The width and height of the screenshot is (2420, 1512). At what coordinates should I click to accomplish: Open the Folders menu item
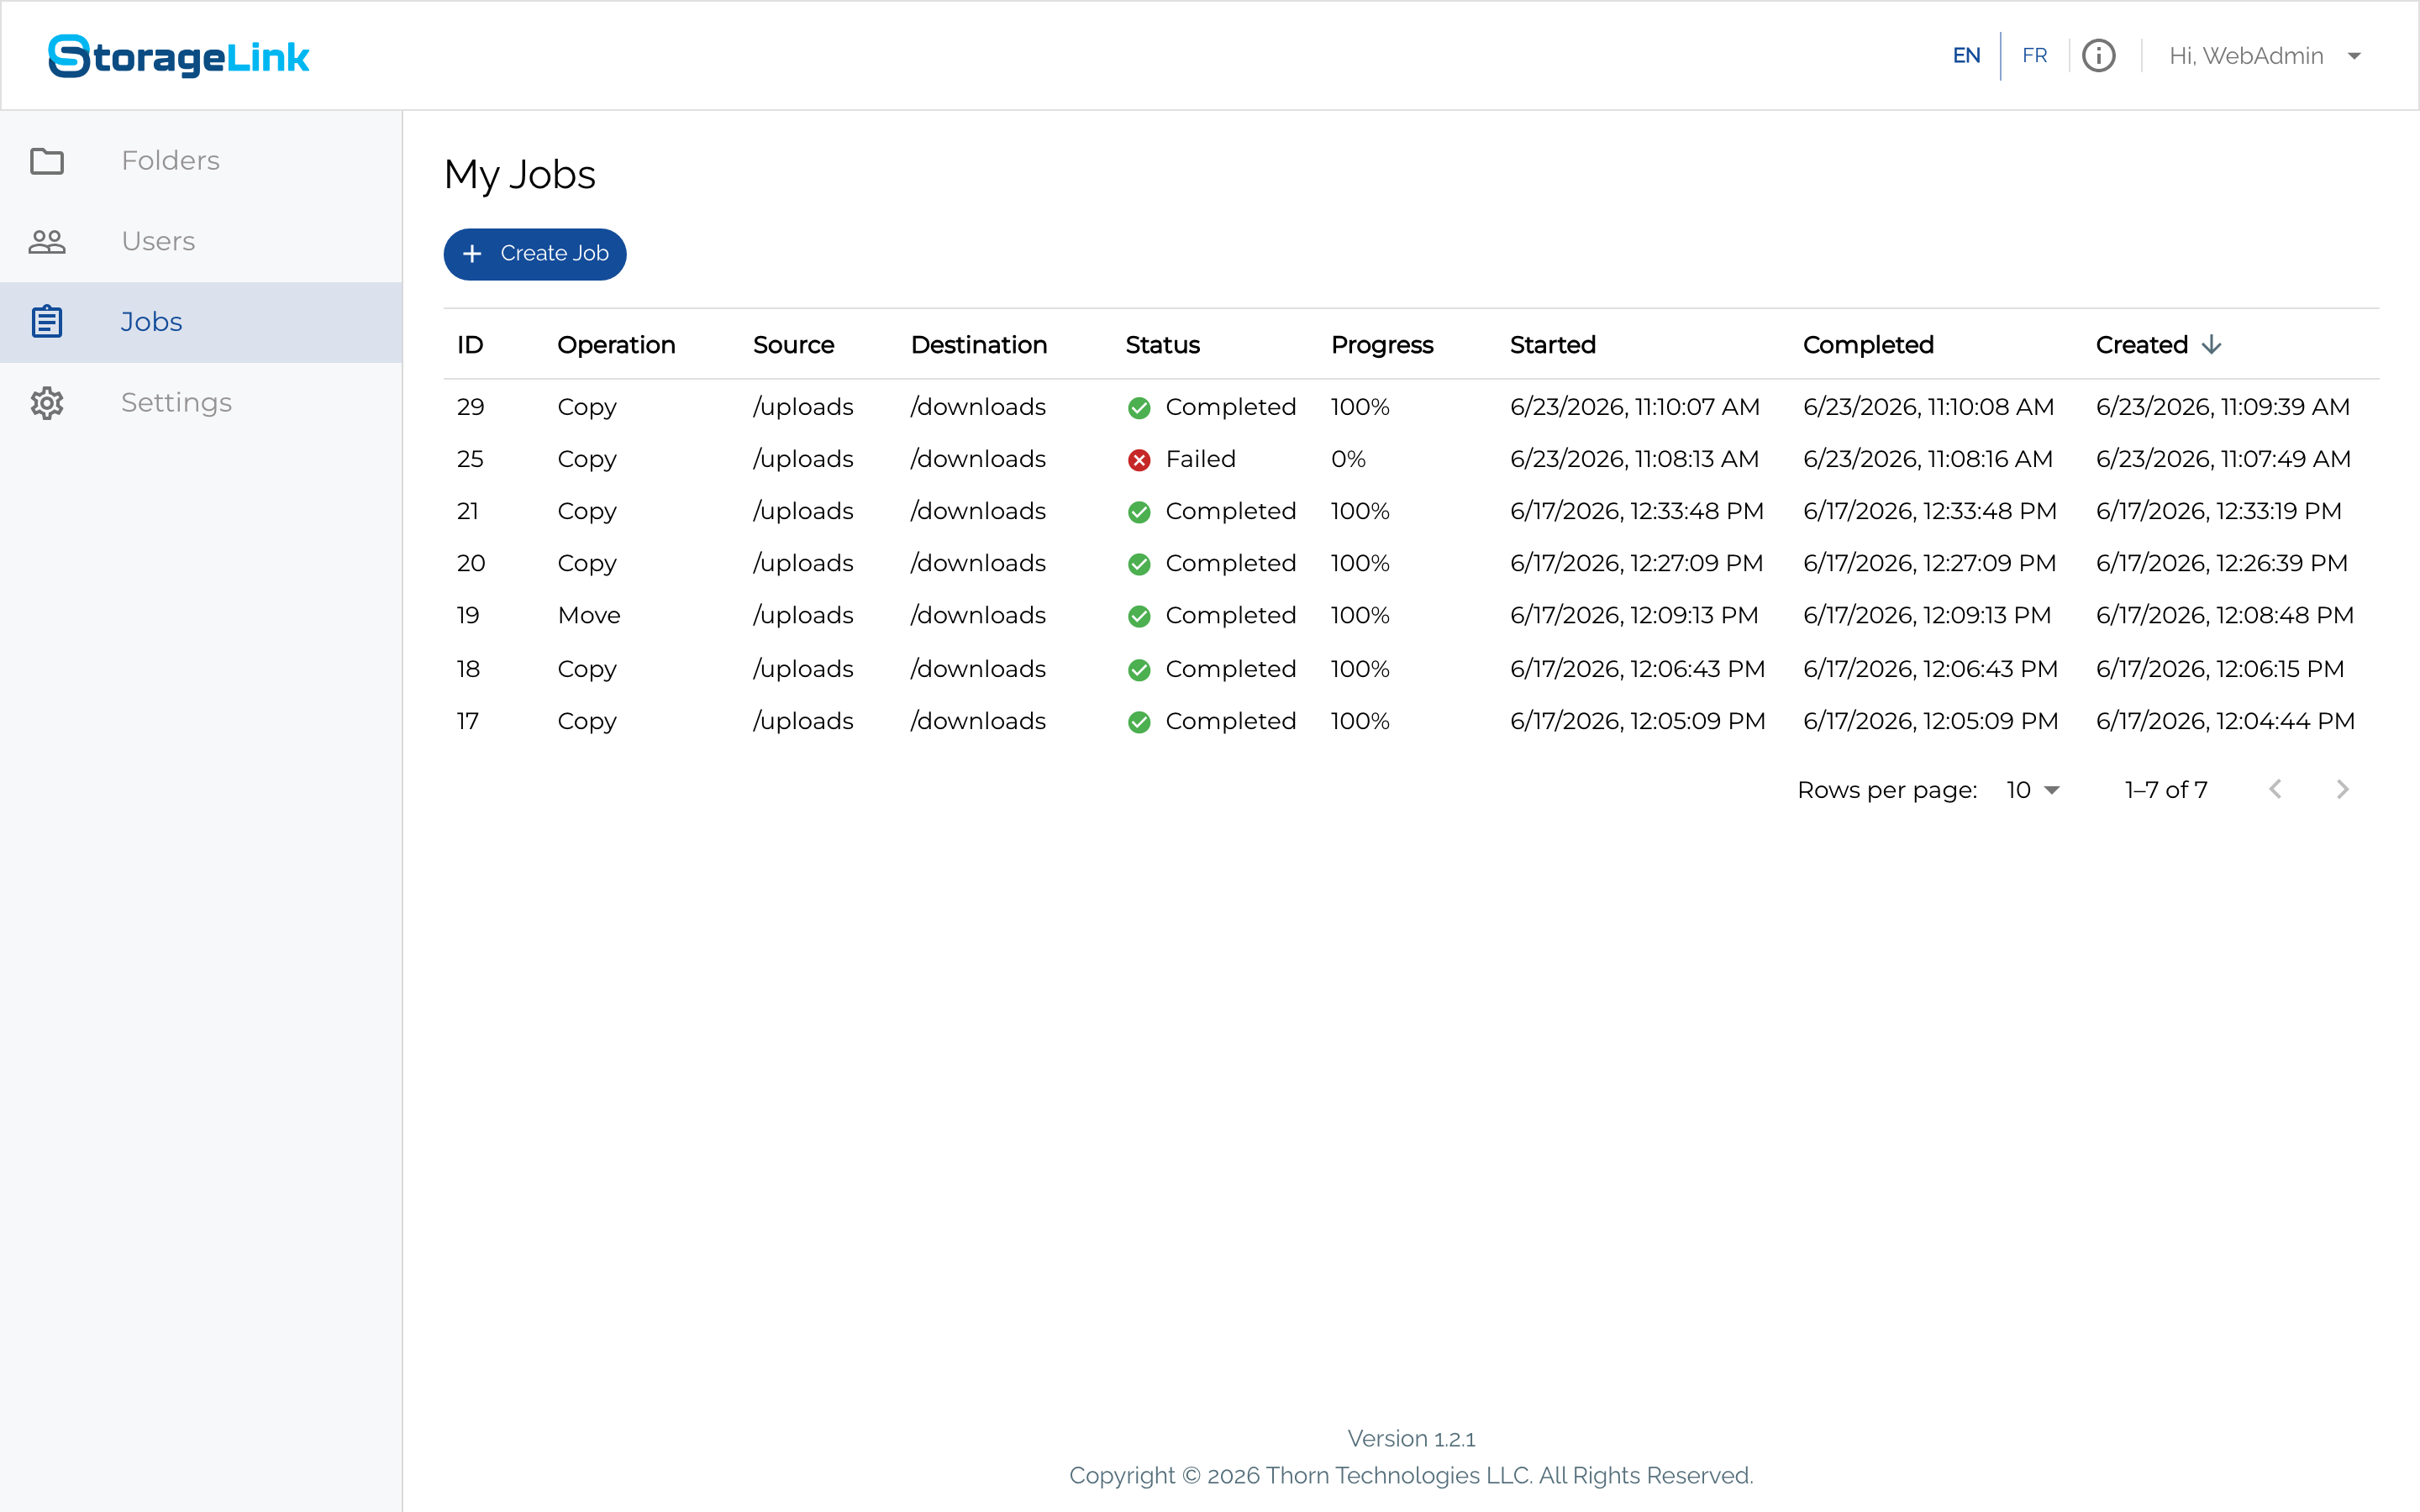[x=201, y=161]
